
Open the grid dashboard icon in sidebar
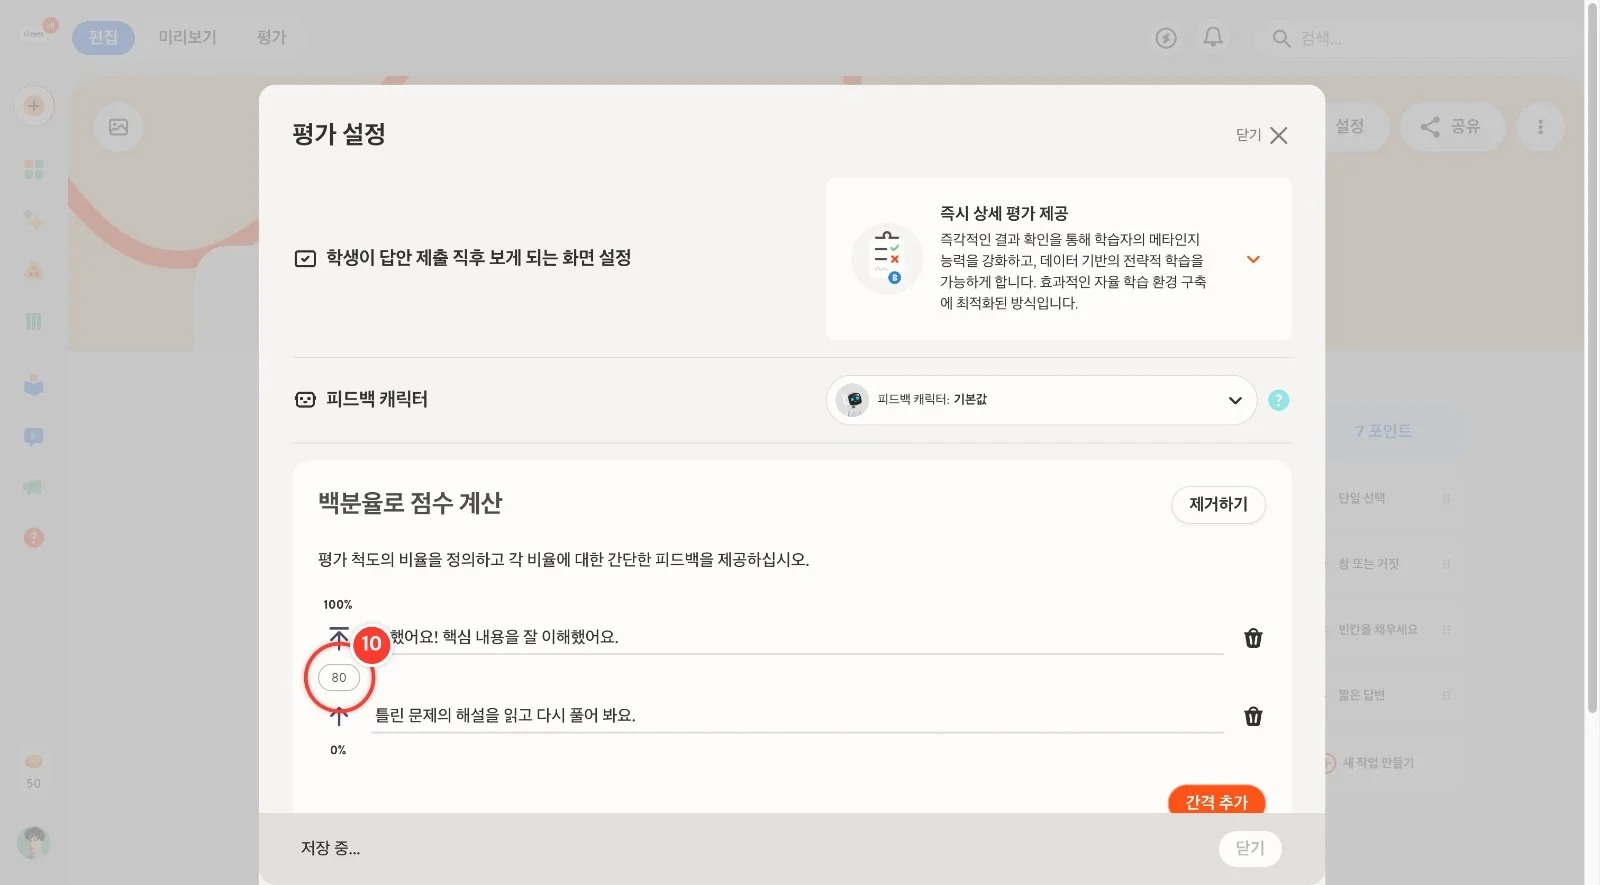click(x=34, y=169)
